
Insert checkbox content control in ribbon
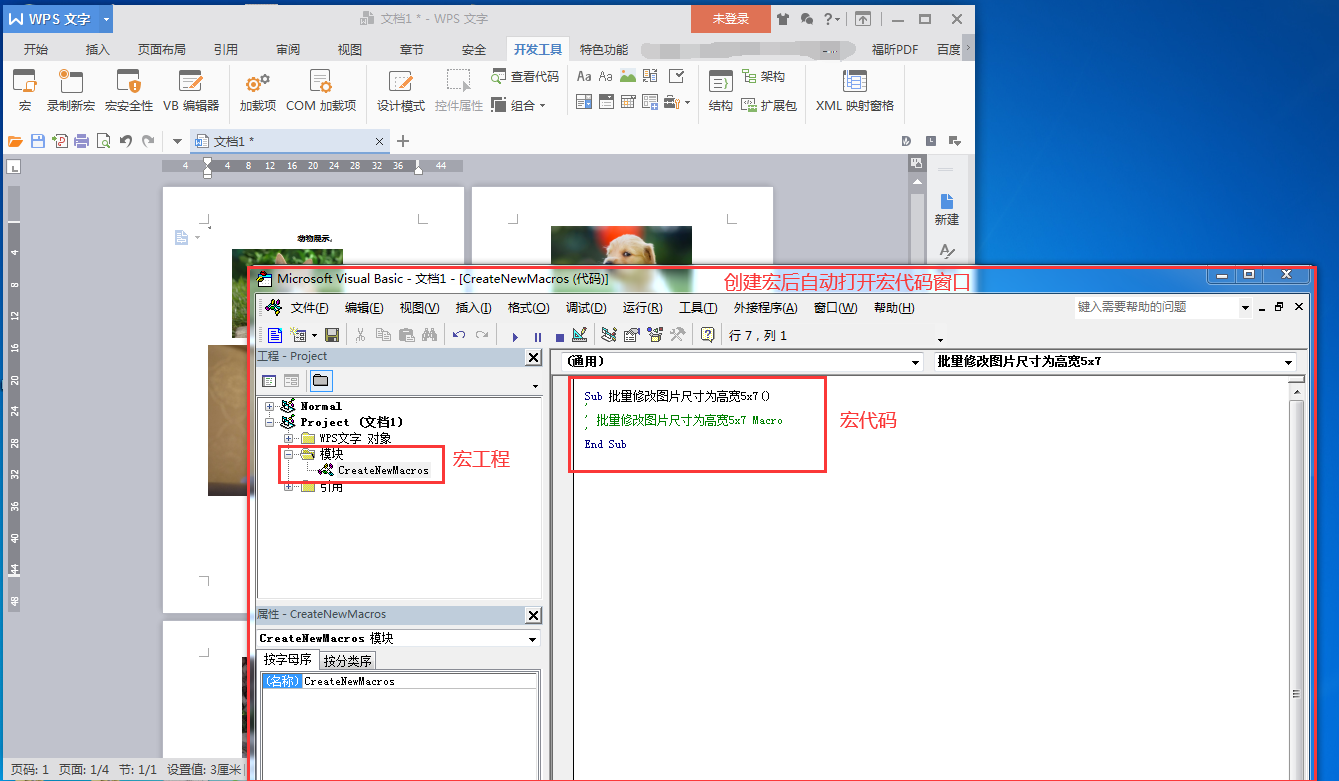[x=676, y=76]
